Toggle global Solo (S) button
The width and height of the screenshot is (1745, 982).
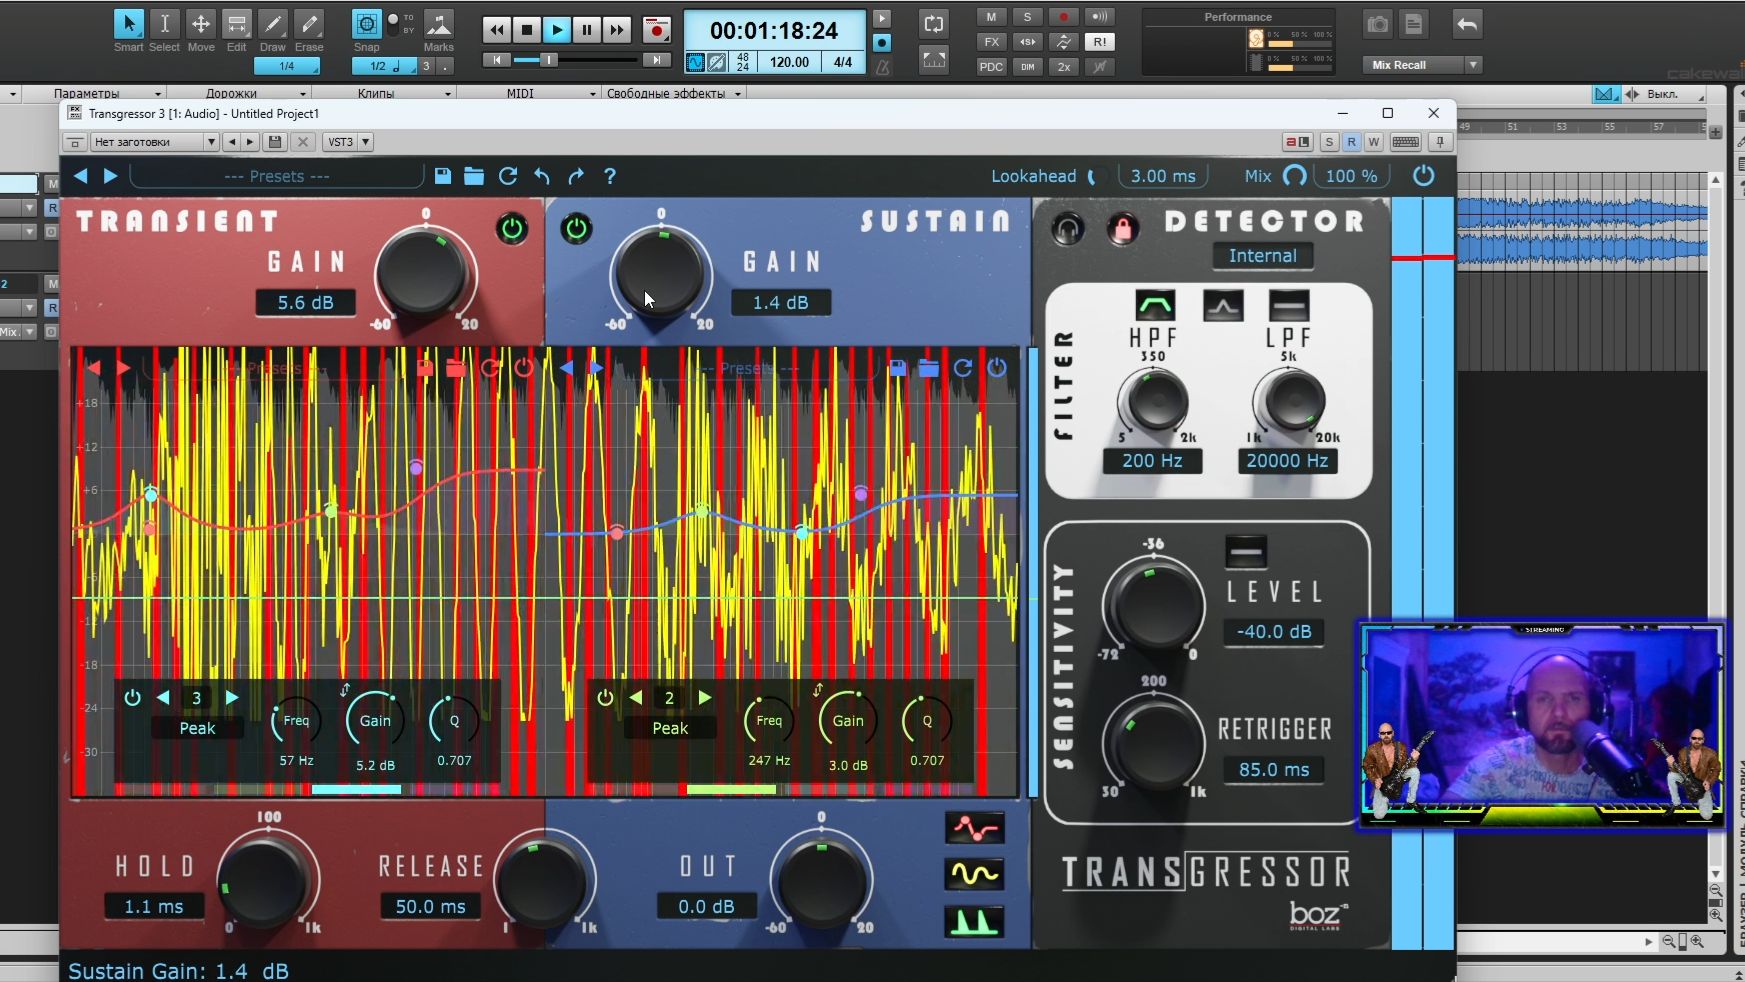tap(1027, 17)
